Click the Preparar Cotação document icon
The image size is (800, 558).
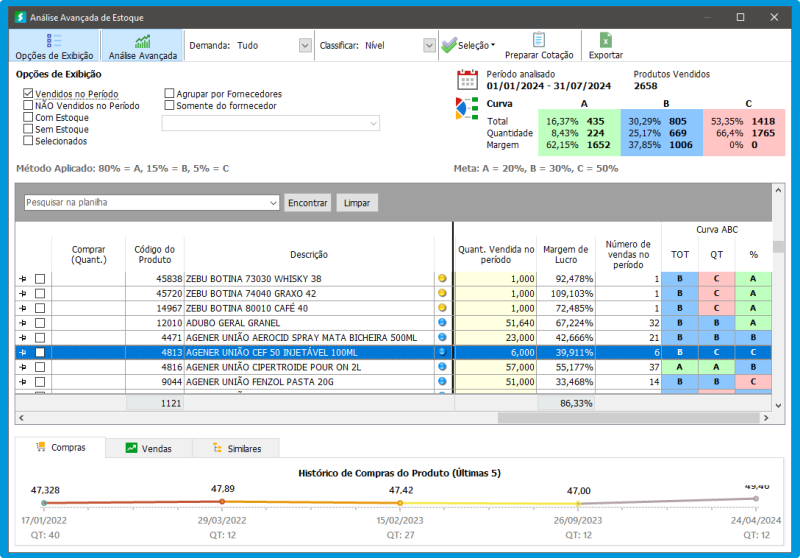pos(539,40)
